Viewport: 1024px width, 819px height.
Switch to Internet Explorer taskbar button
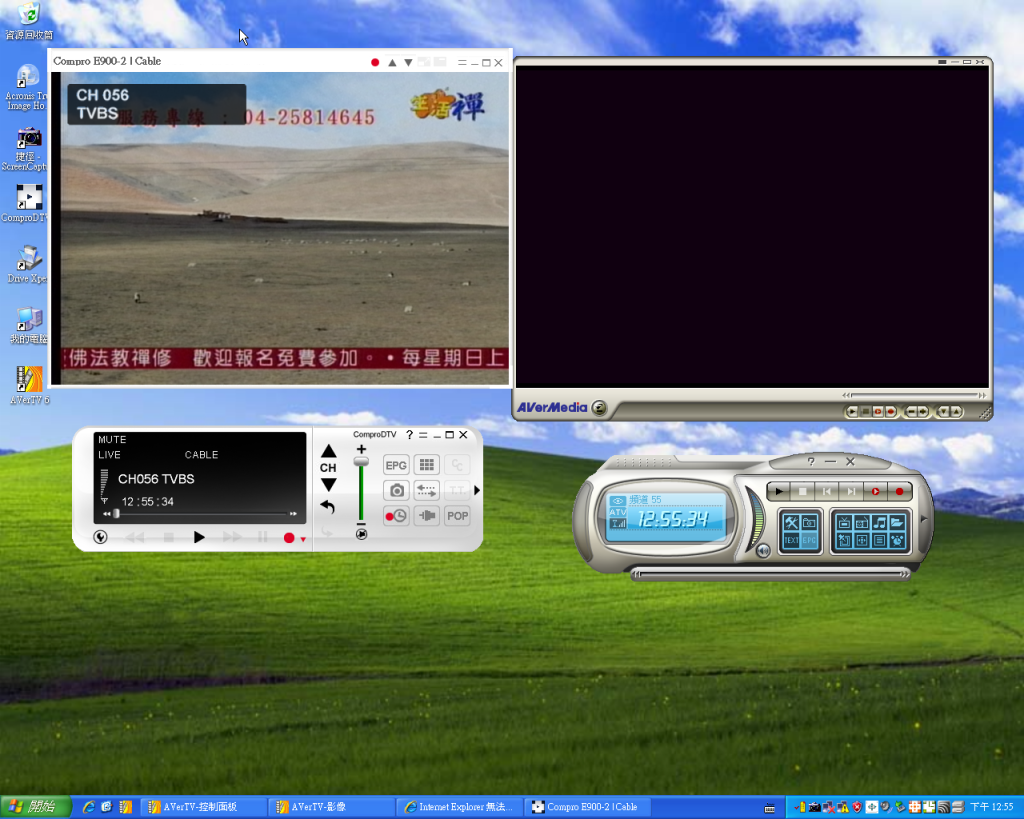(459, 807)
